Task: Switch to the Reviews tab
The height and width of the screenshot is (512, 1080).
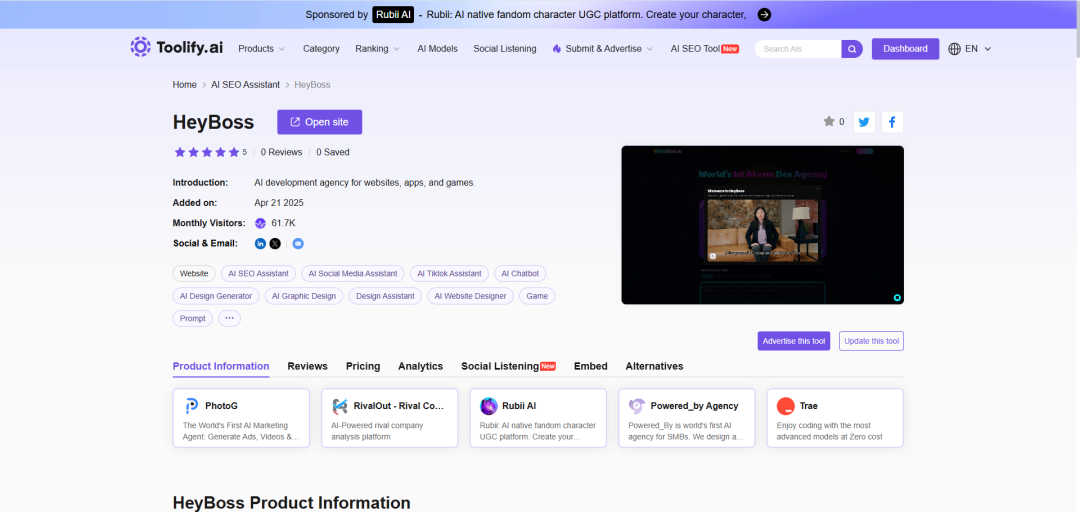Action: (307, 366)
